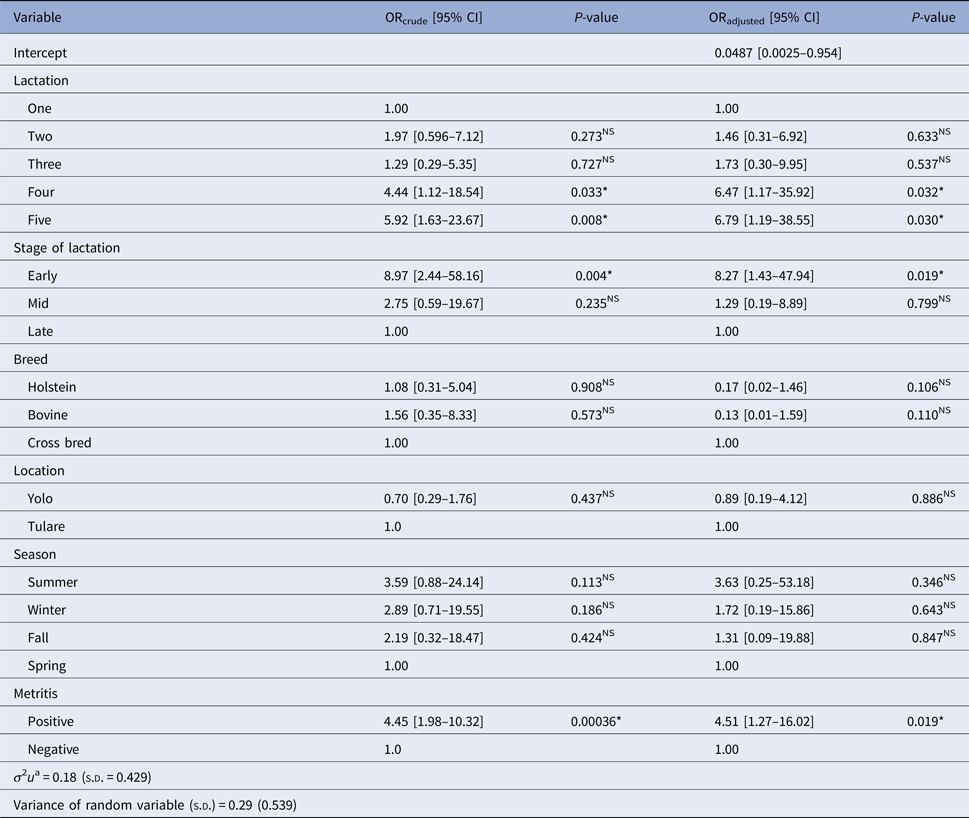Select the Variance of random variable footnote

click(x=155, y=805)
